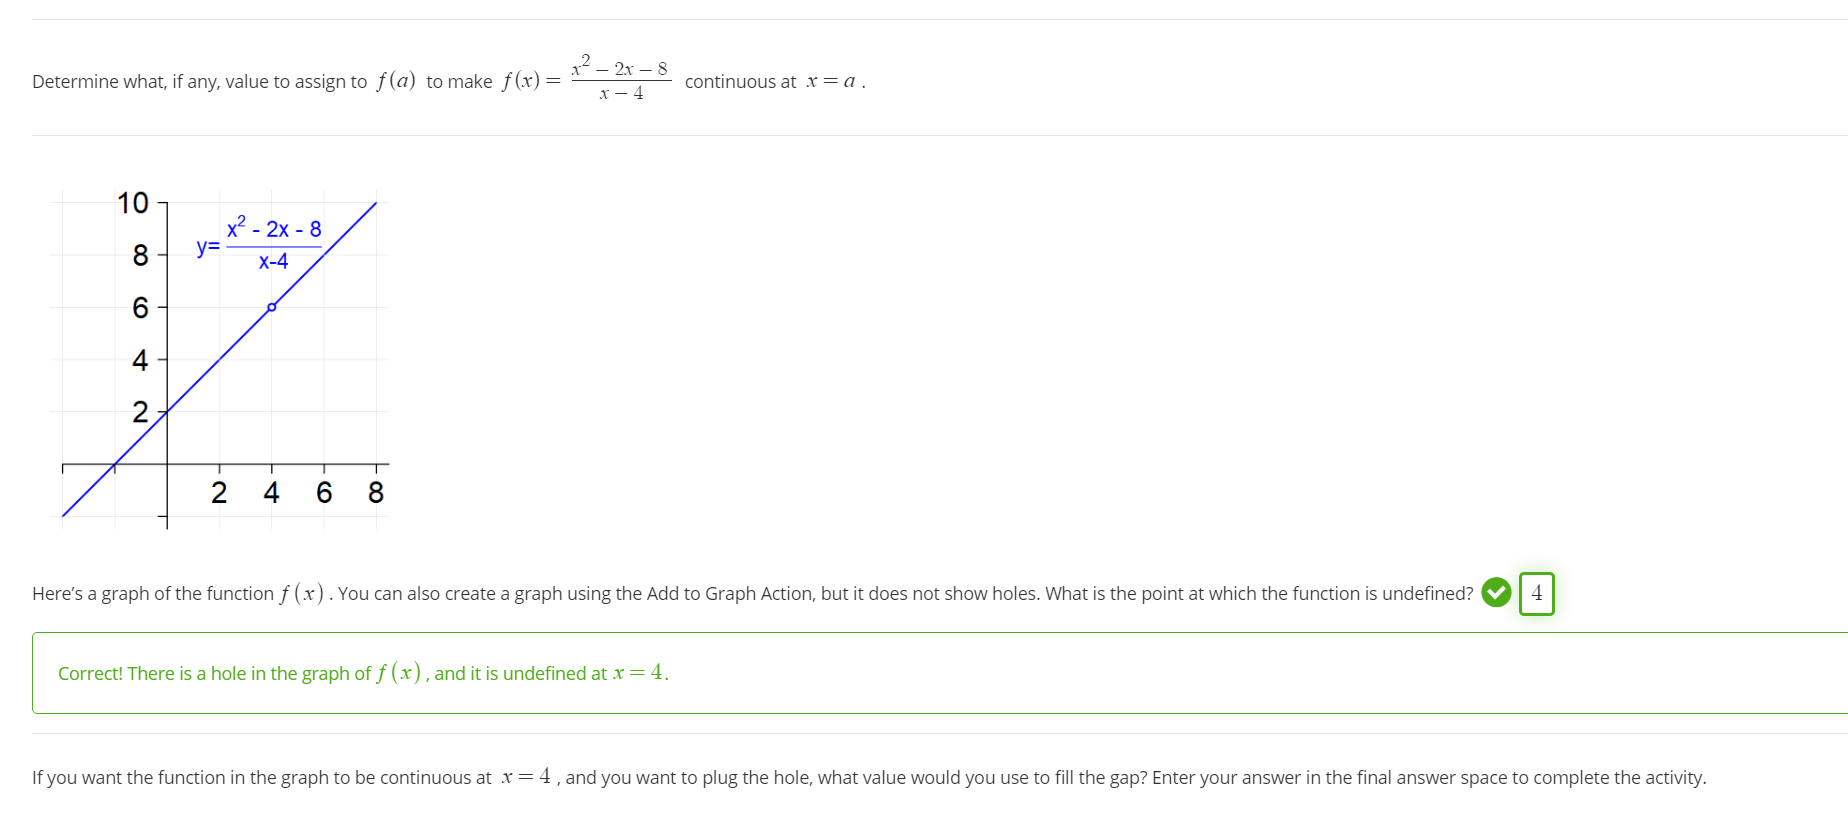Click the green checkmark correctness icon
The height and width of the screenshot is (838, 1848).
(1496, 593)
